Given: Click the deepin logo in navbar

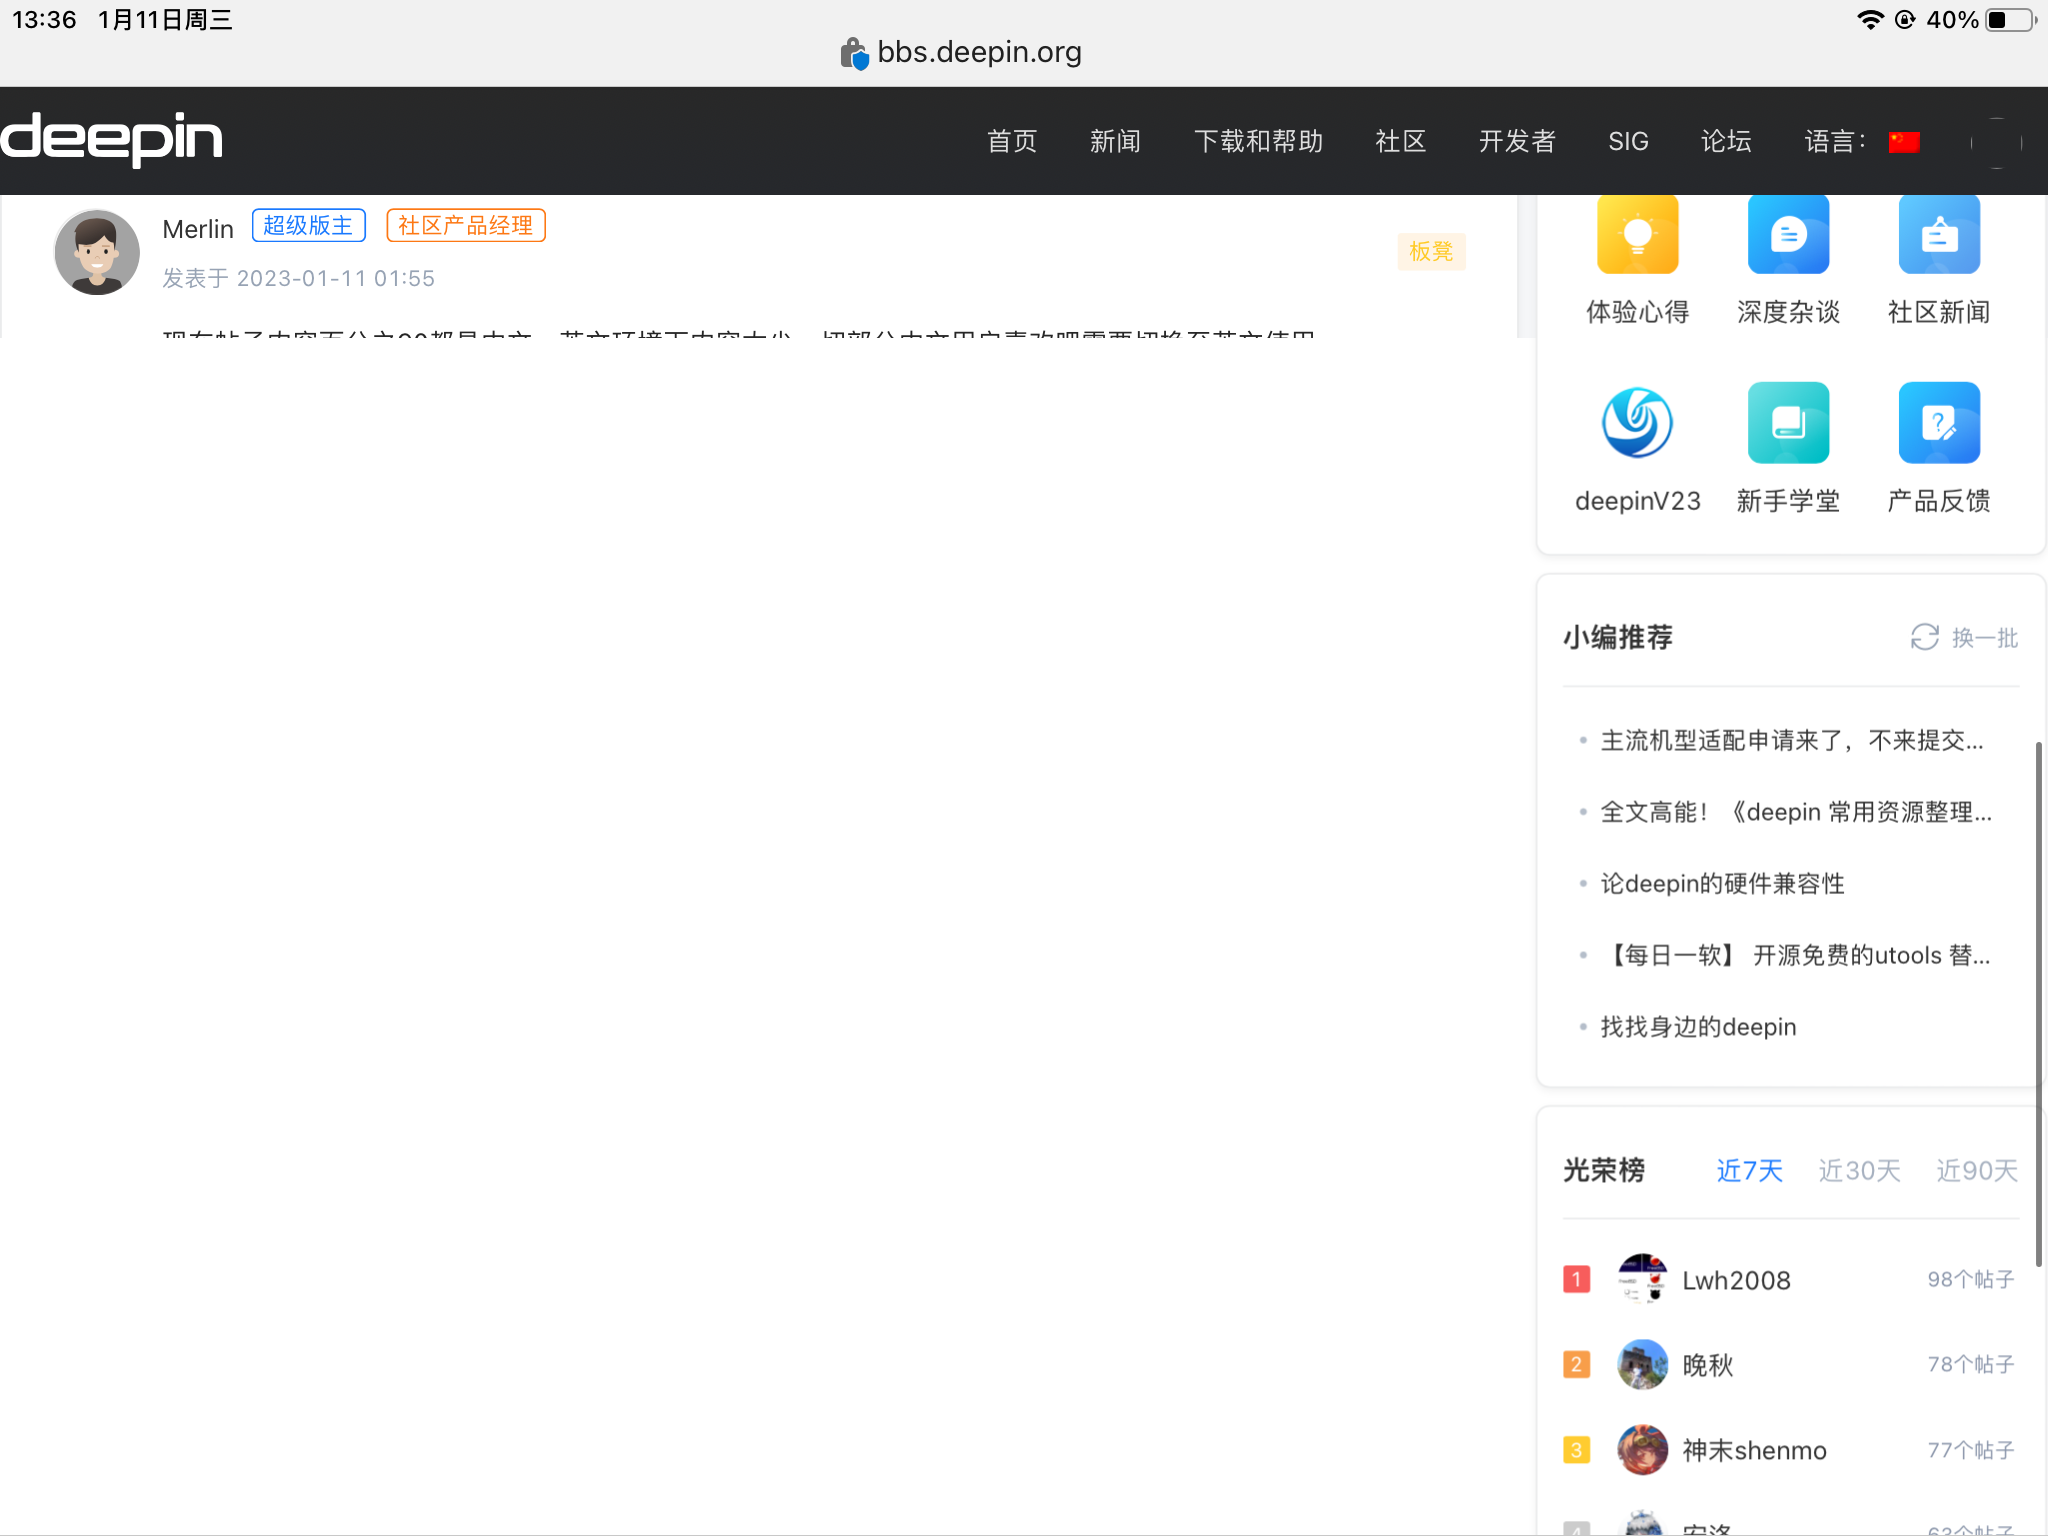Looking at the screenshot, I should click(112, 141).
